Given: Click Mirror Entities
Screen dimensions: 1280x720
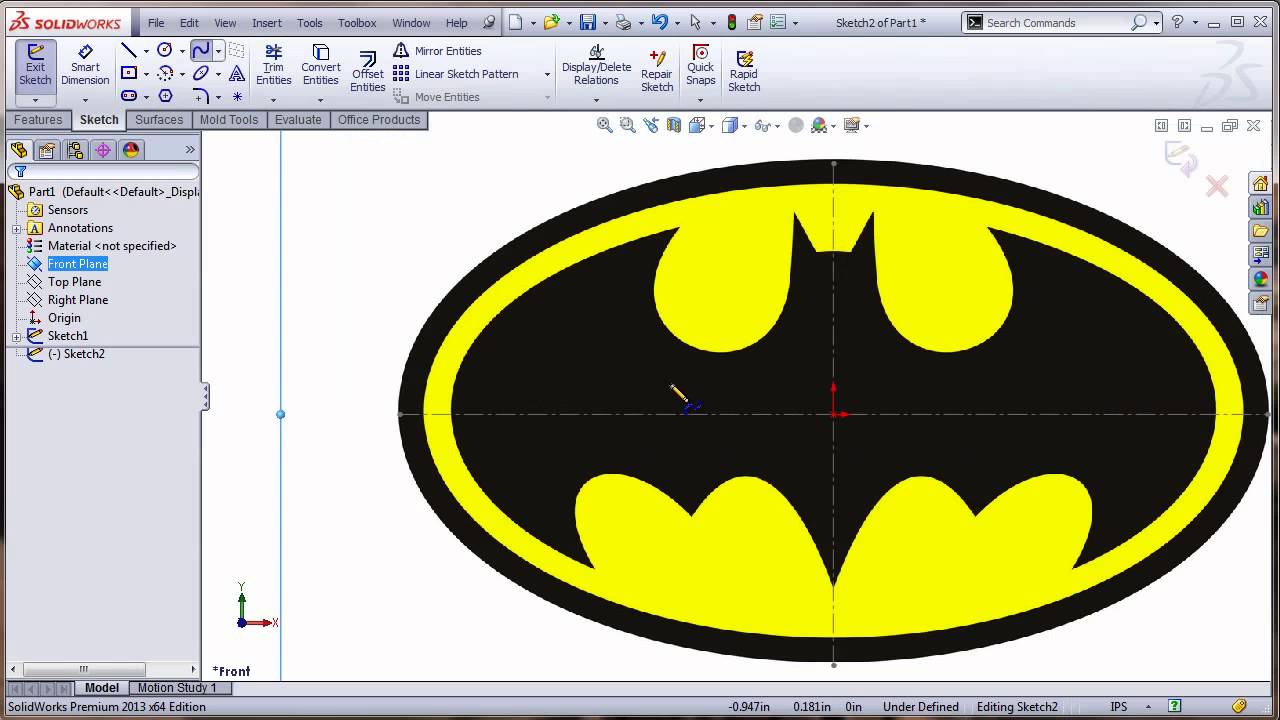Looking at the screenshot, I should point(438,51).
